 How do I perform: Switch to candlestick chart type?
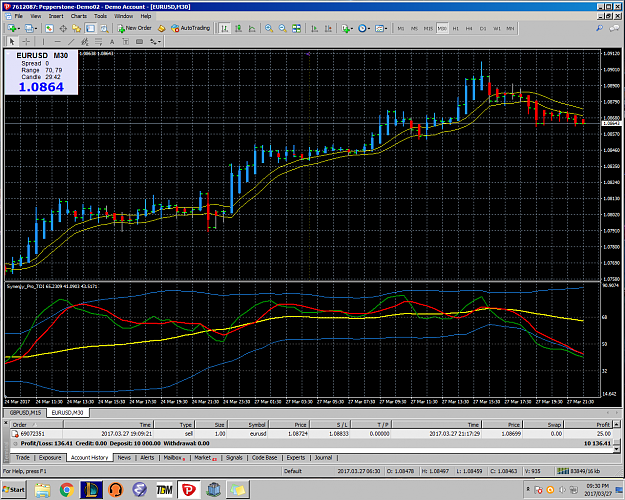[x=238, y=28]
